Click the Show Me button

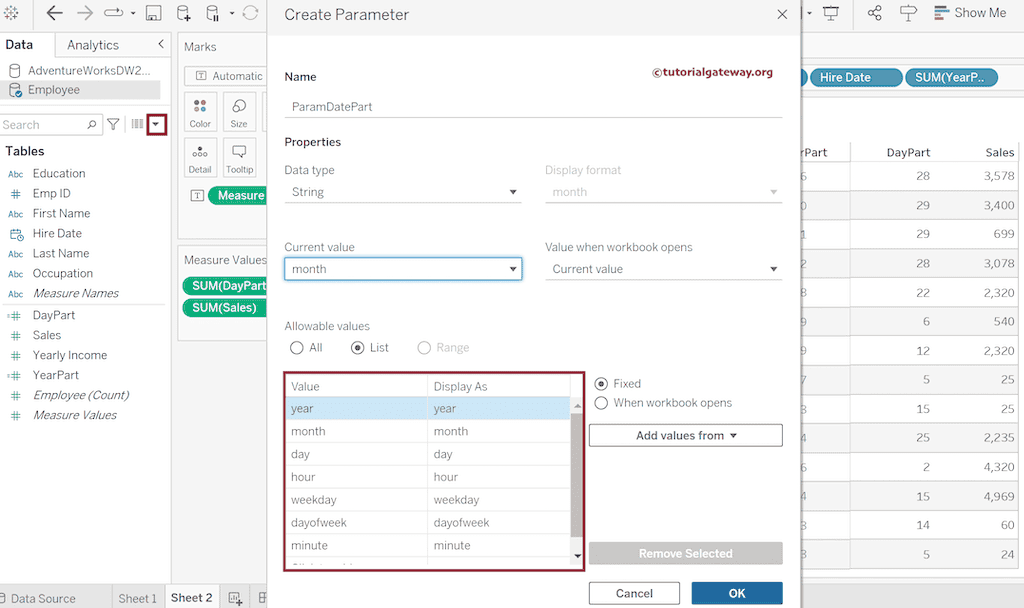point(970,12)
